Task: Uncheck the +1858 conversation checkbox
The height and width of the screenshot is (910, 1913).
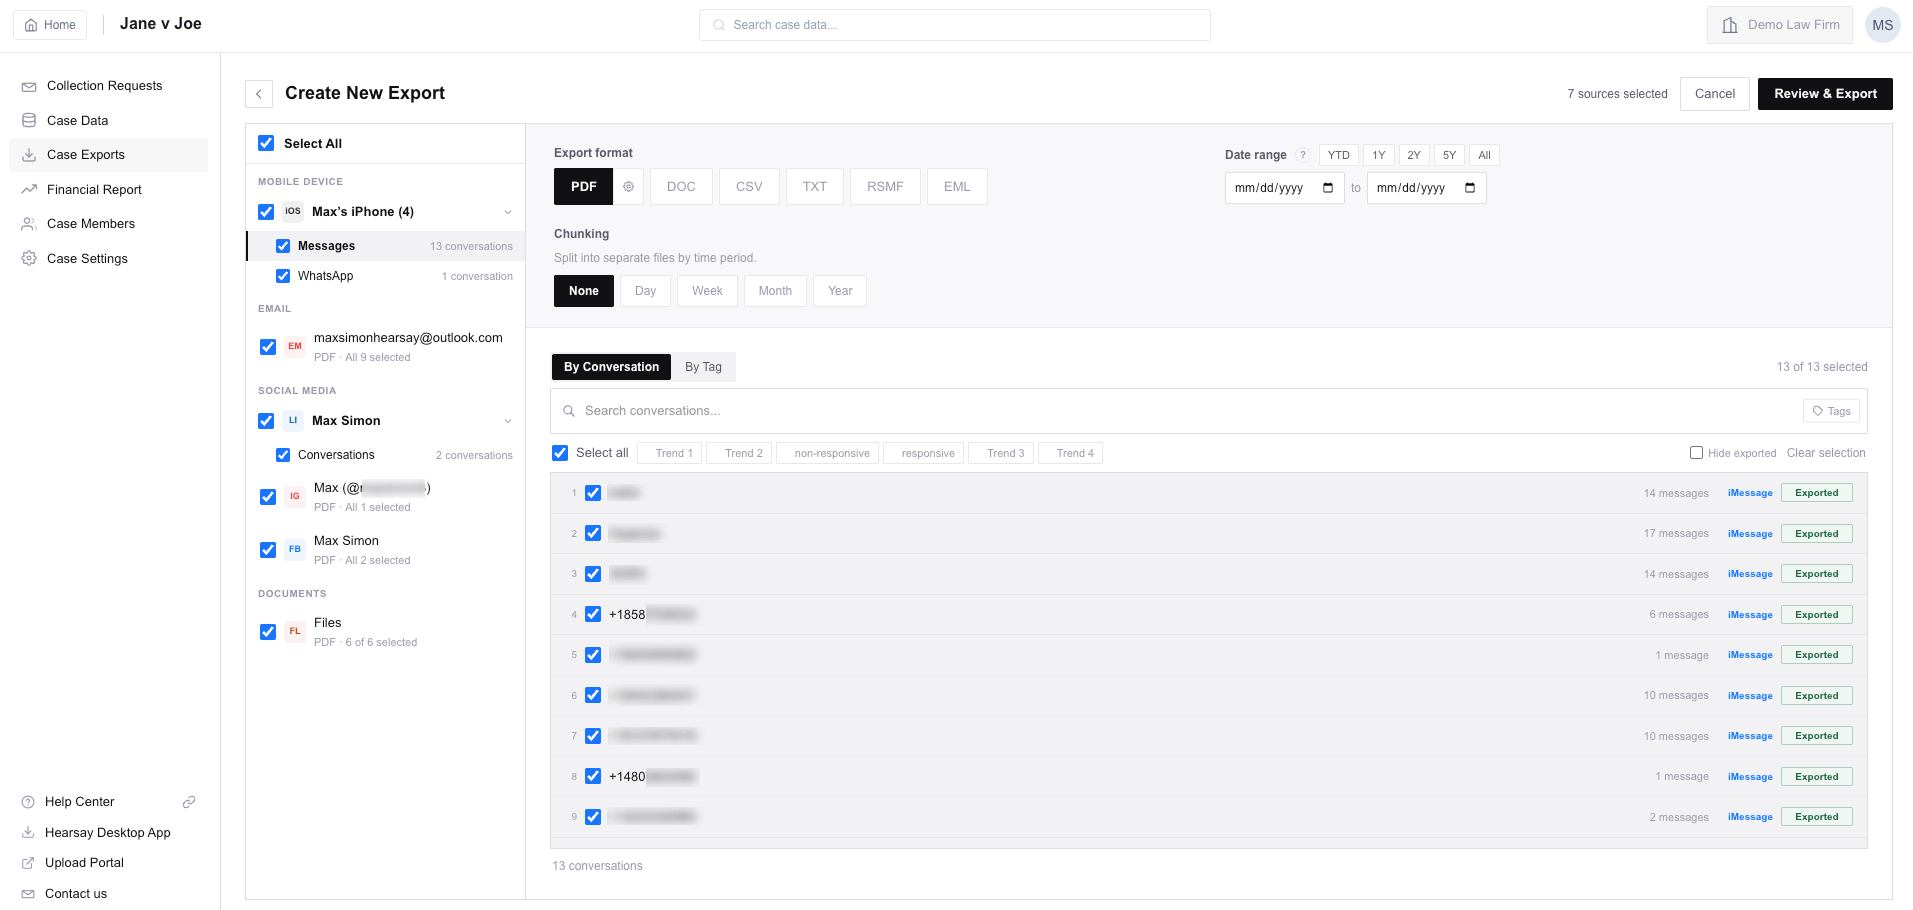Action: tap(593, 614)
